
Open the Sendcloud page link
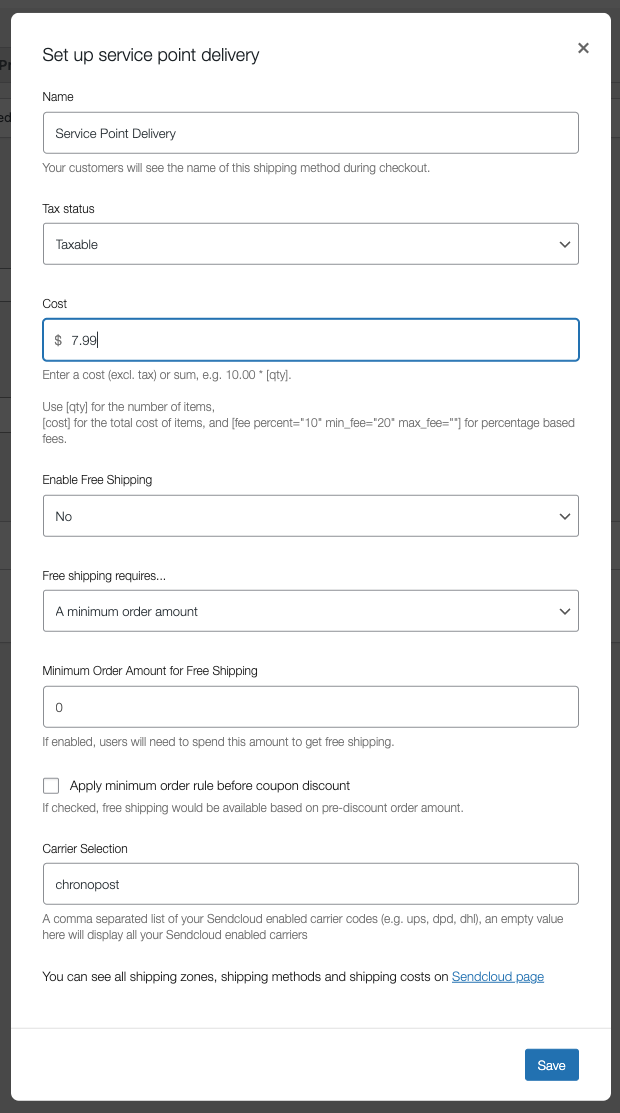point(498,977)
